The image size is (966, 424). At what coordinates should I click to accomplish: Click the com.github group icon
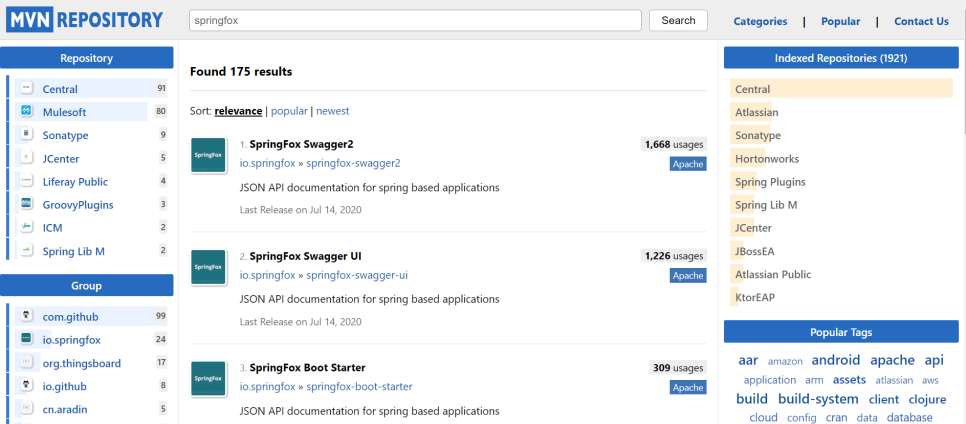pyautogui.click(x=26, y=316)
